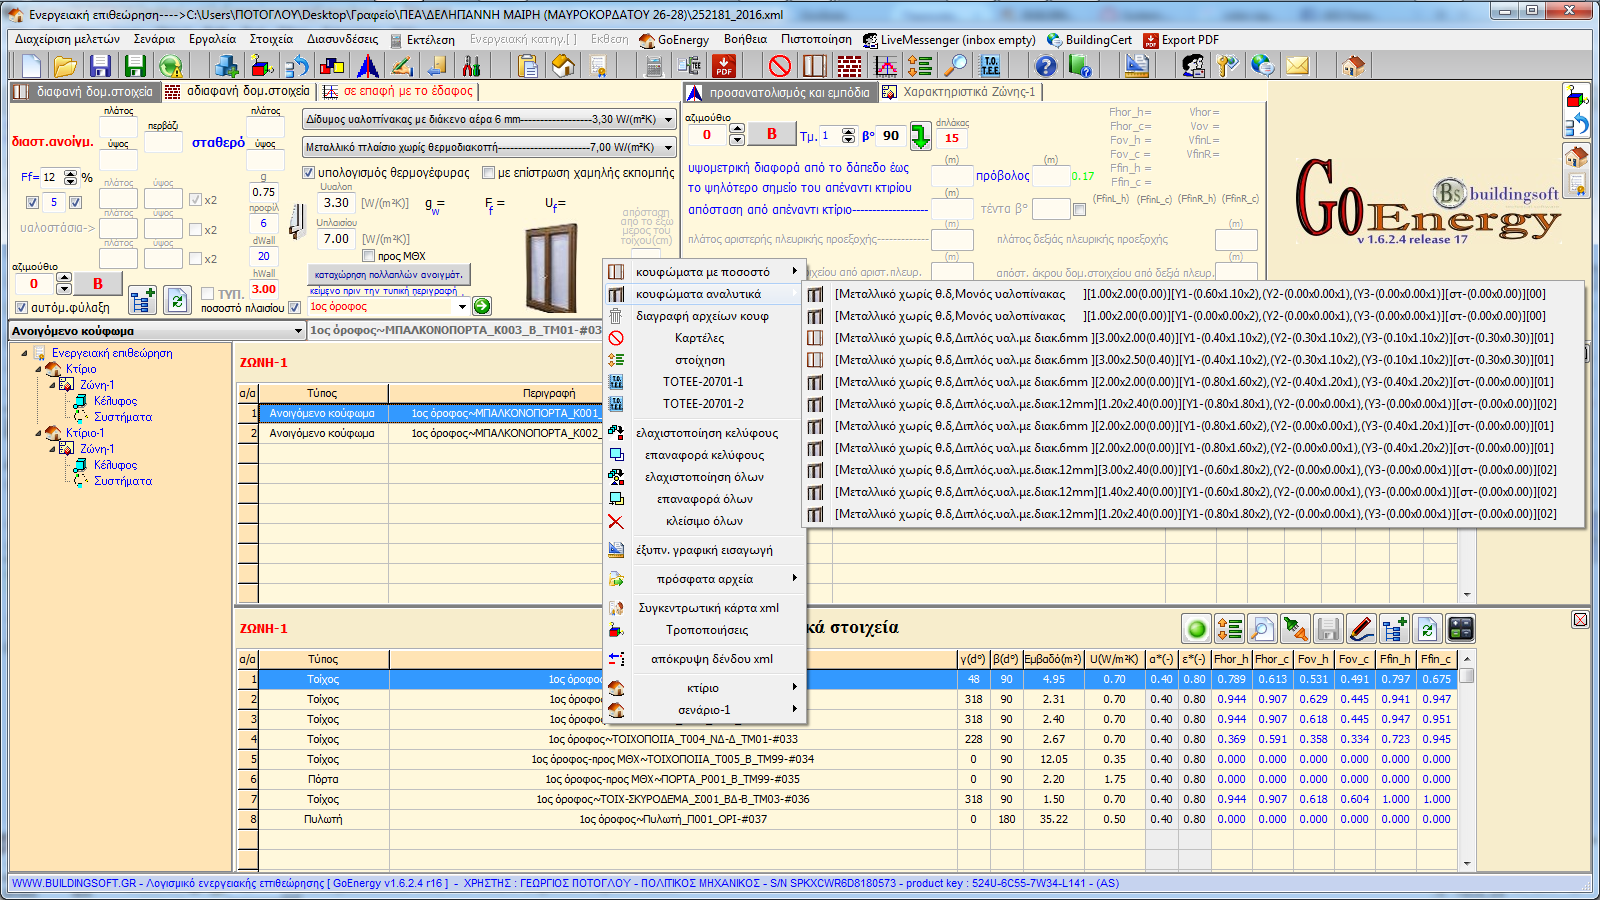This screenshot has width=1600, height=900.
Task: Expand the Ανοιγόμενο κούφωμα combo box
Action: click(297, 331)
